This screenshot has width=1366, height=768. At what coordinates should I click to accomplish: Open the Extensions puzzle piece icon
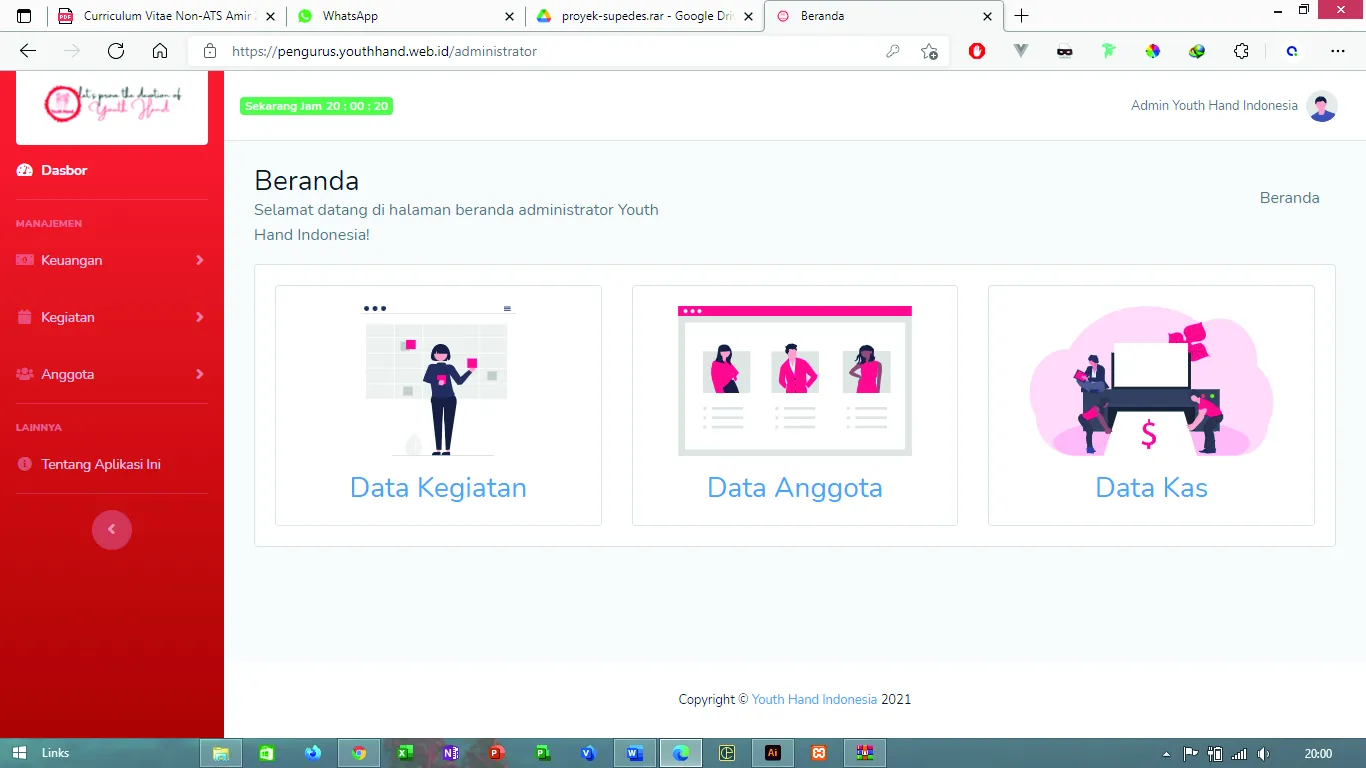1241,51
